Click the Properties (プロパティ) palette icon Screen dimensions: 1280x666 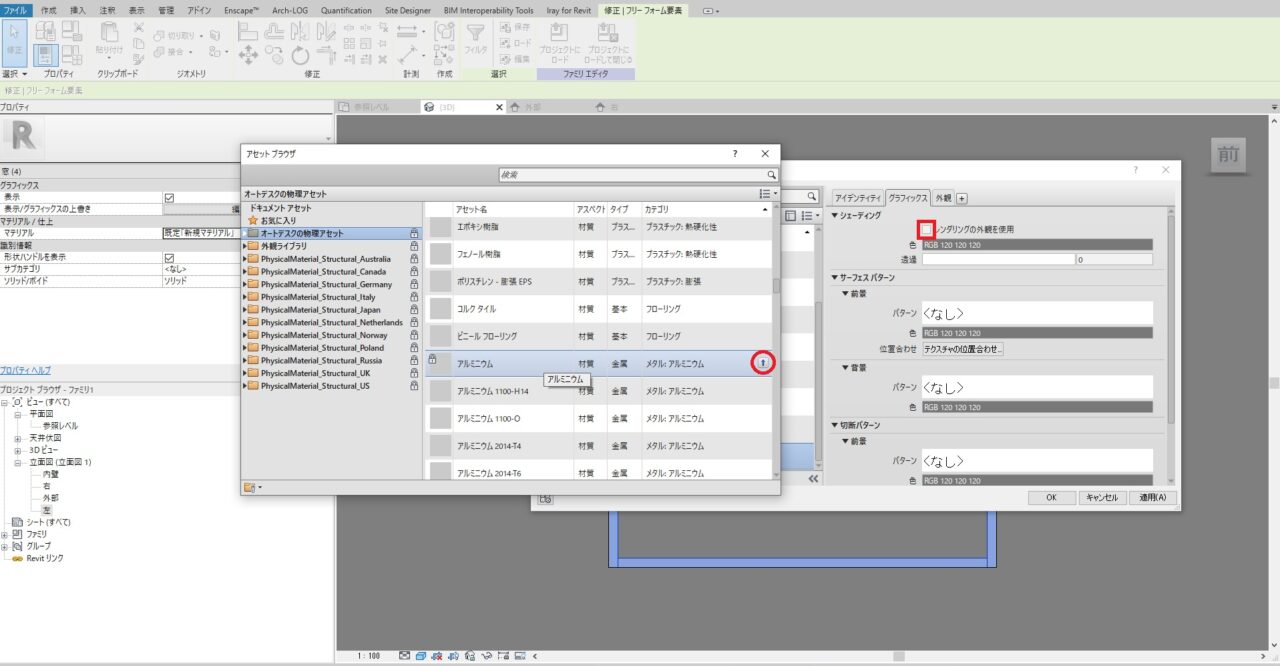point(45,54)
